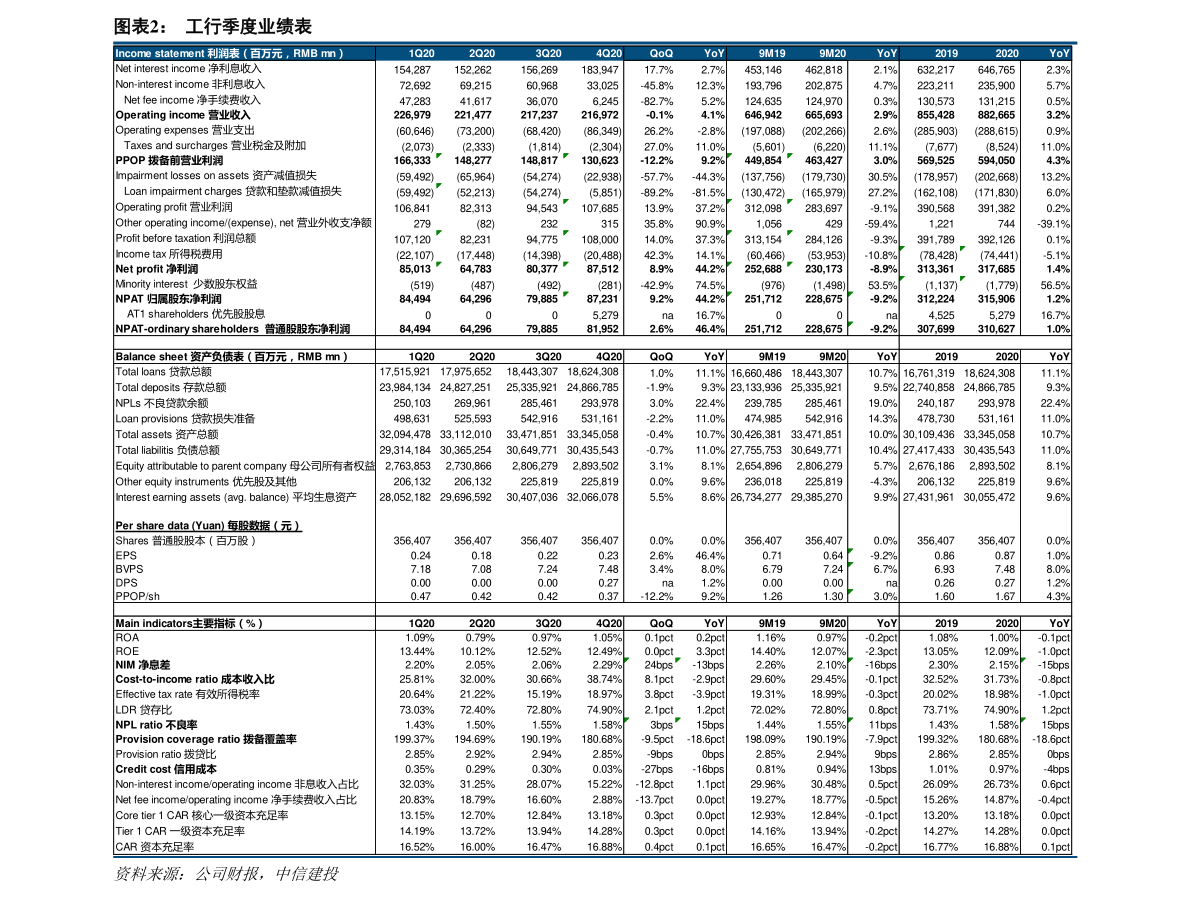Click the 1.58% ratio cell
The image size is (1191, 902).
tap(1002, 725)
